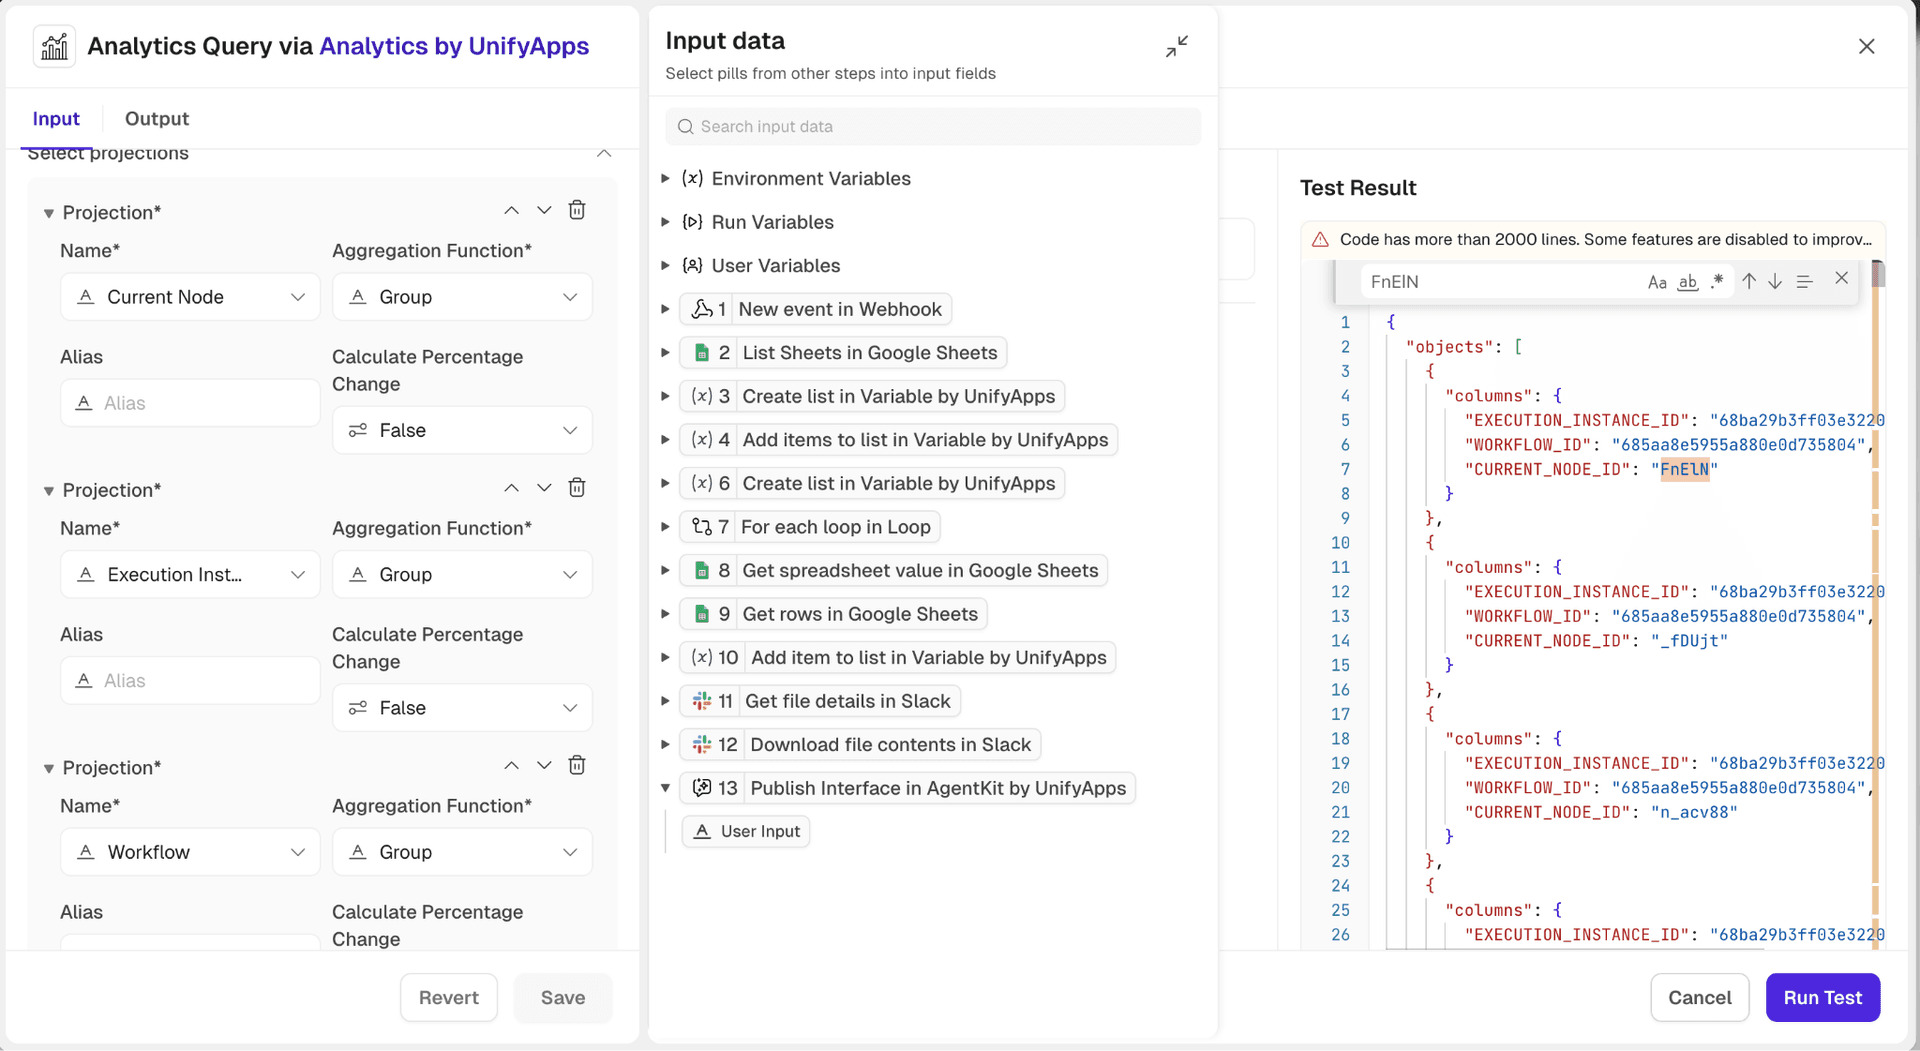Image resolution: width=1920 pixels, height=1051 pixels.
Task: Switch to the Output tab
Action: [x=157, y=119]
